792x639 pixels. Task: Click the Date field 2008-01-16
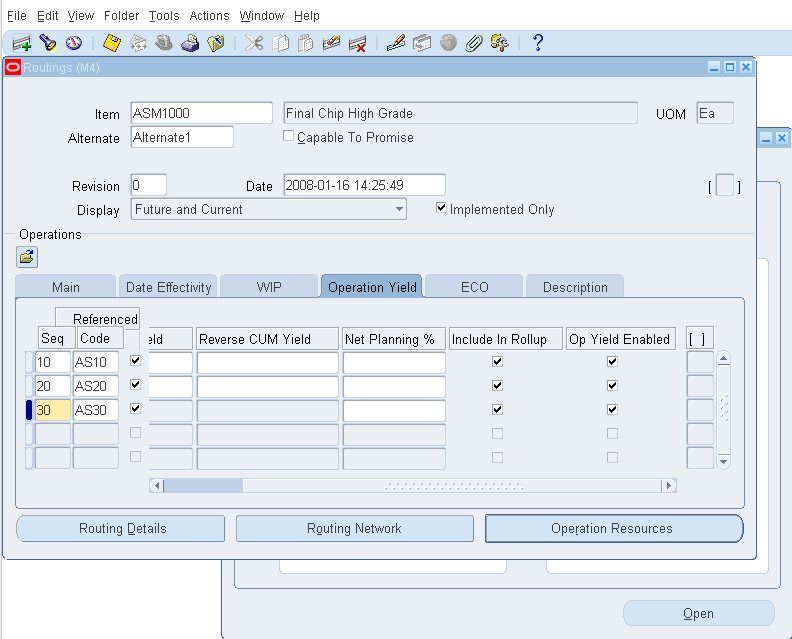364,185
